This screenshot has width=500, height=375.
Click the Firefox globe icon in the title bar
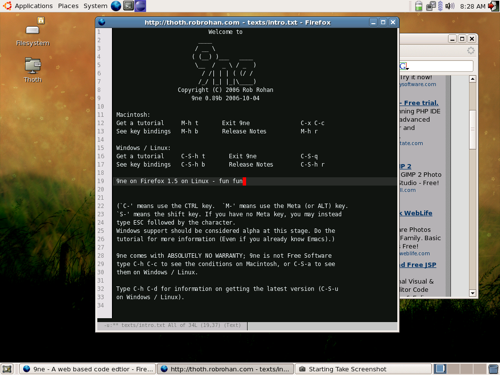102,22
